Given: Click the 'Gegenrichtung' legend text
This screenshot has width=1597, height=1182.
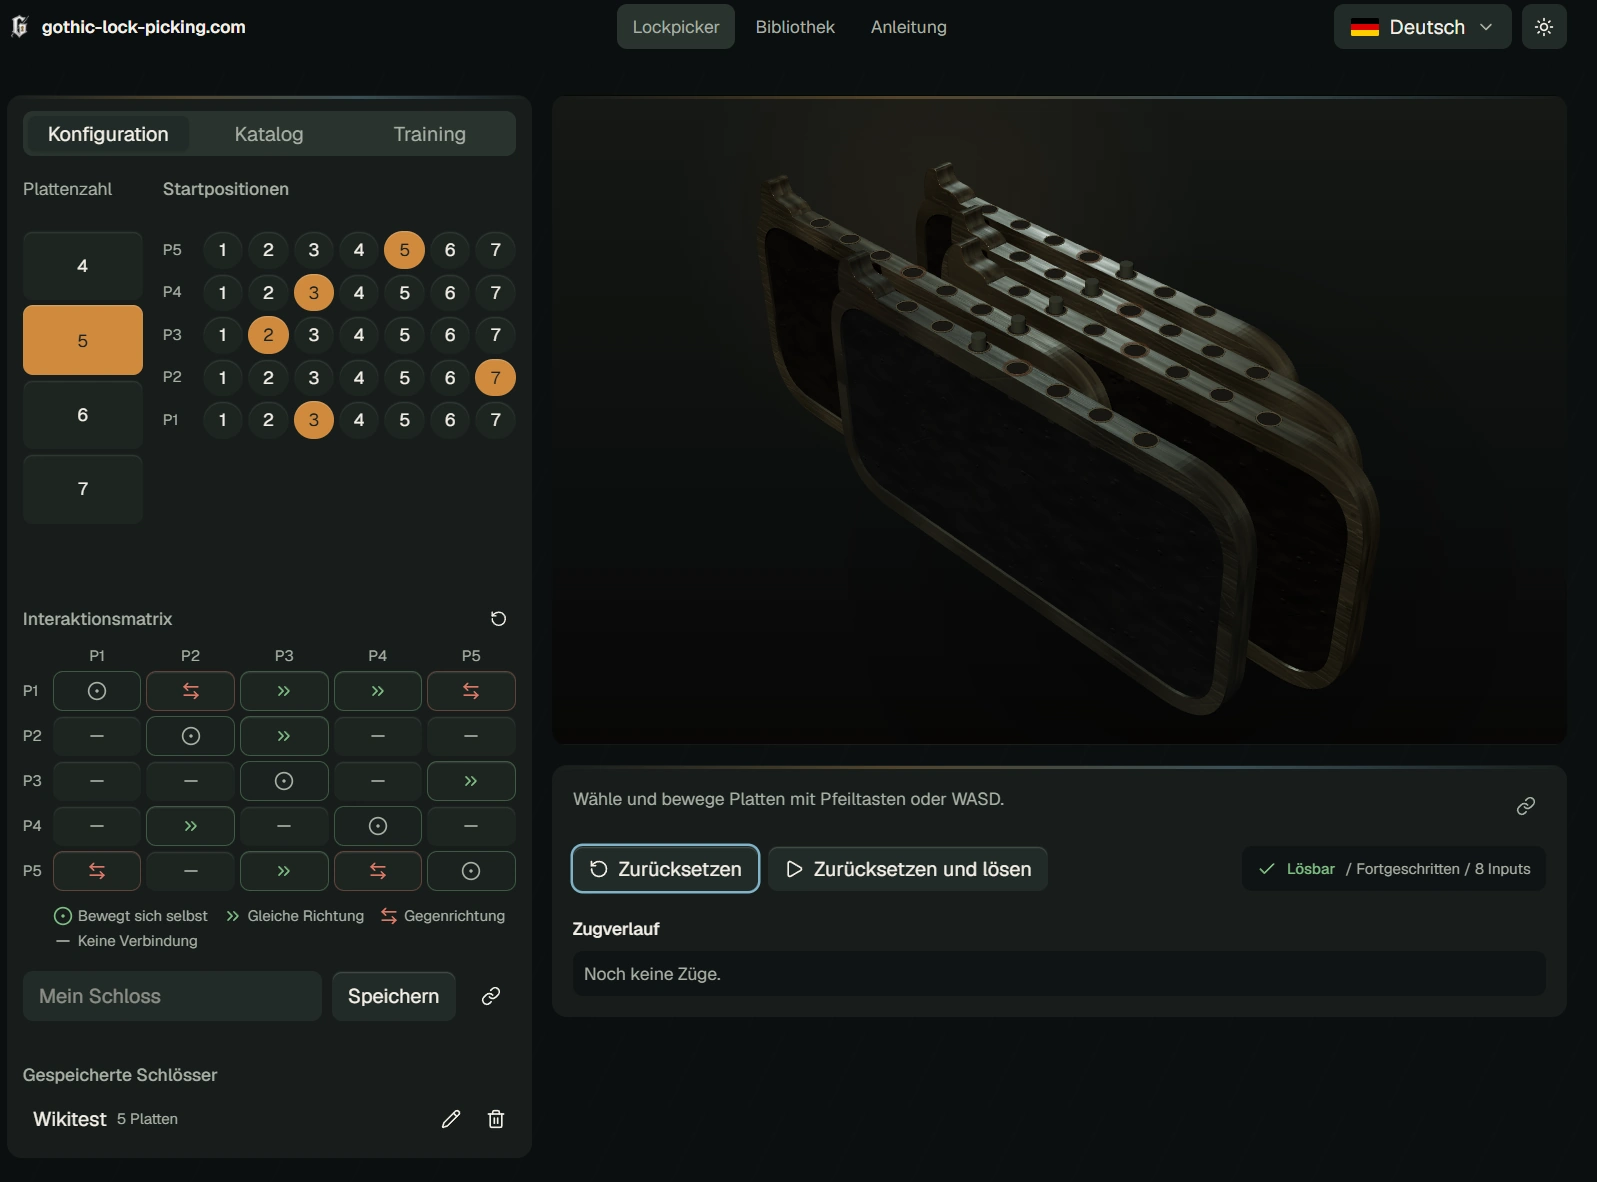Looking at the screenshot, I should point(455,916).
